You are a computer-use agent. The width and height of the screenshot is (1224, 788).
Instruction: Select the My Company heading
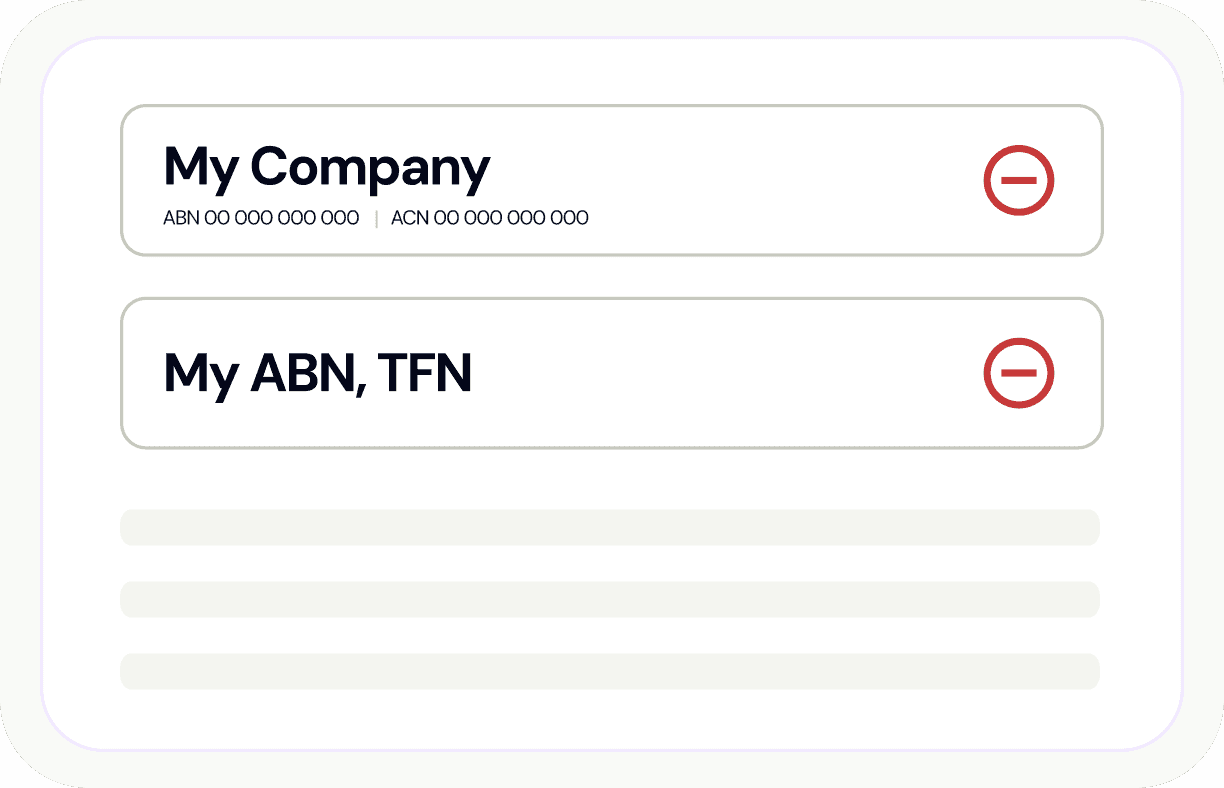(326, 167)
